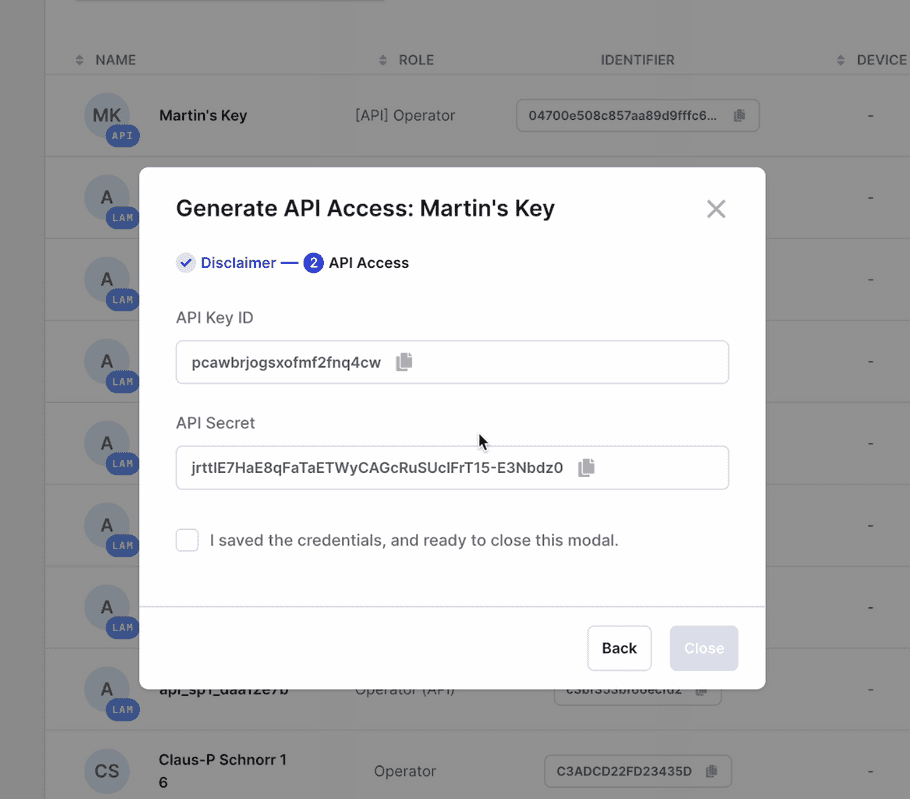The image size is (910, 799).
Task: Copy the API Key ID value
Action: pyautogui.click(x=404, y=362)
